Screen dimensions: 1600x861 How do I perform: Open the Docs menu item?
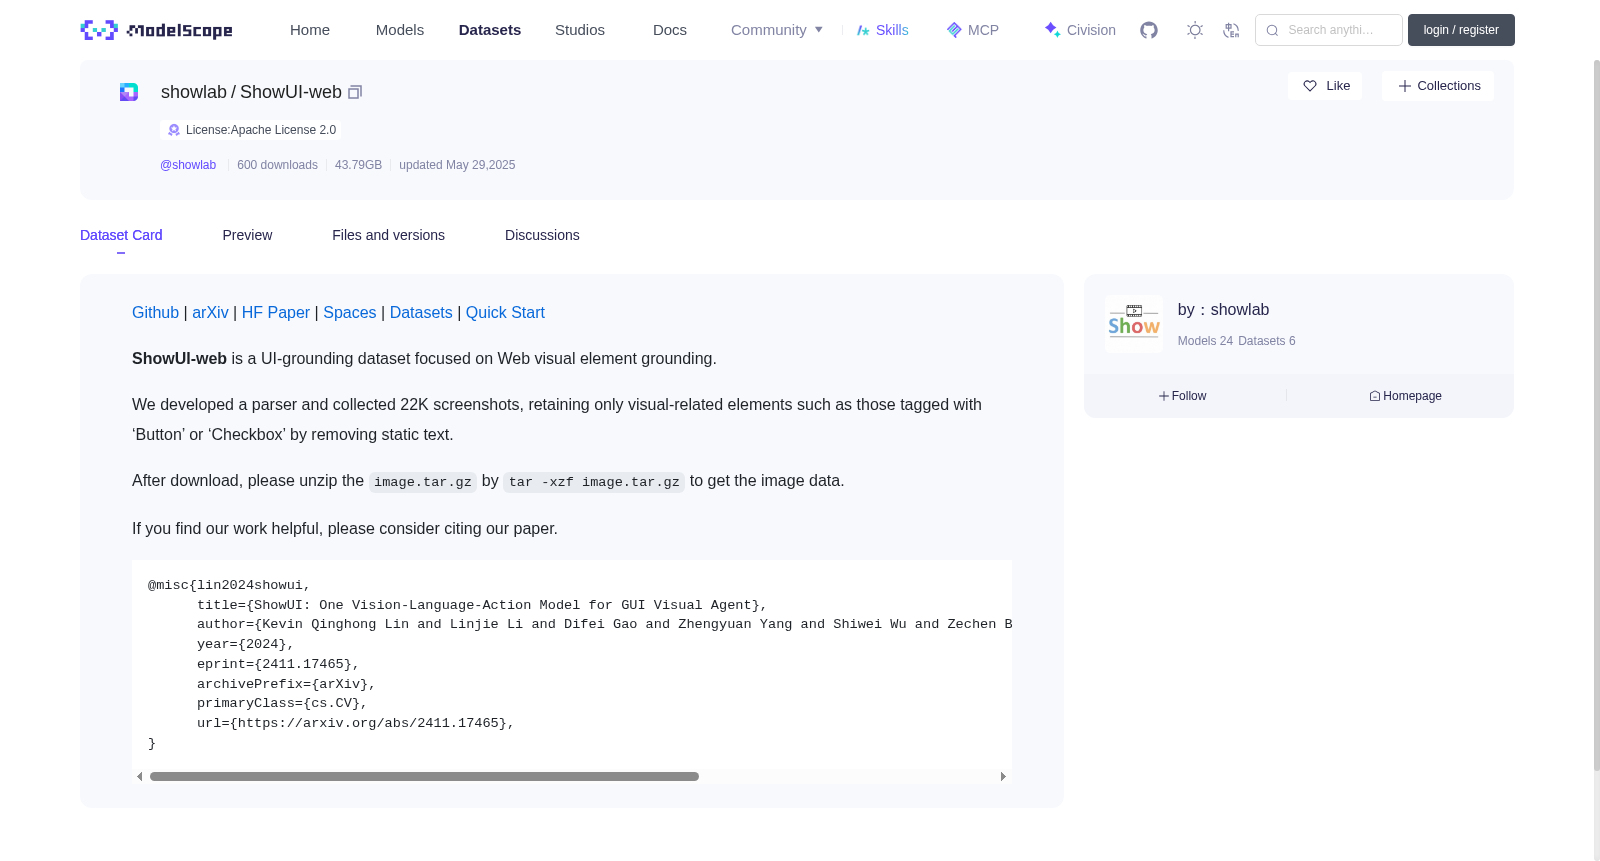click(670, 30)
